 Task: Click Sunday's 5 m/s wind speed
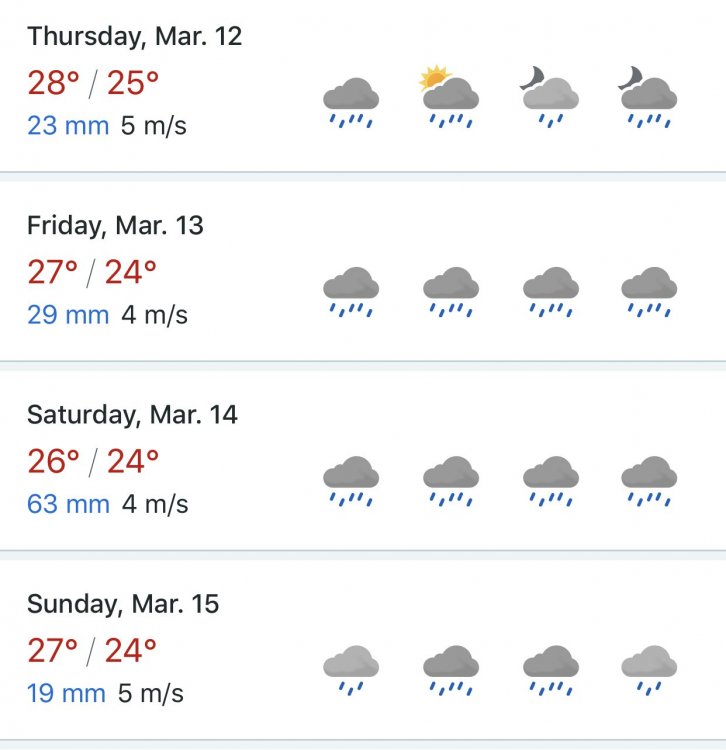[x=152, y=693]
